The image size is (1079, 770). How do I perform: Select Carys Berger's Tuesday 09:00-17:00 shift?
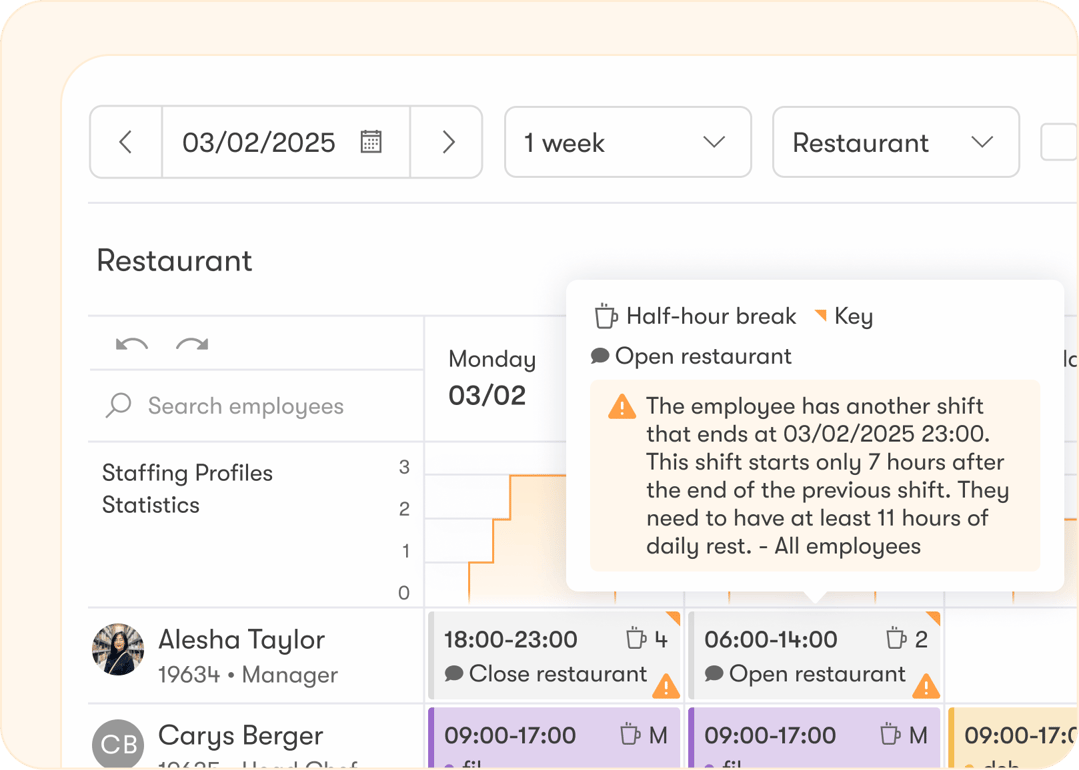[x=814, y=738]
